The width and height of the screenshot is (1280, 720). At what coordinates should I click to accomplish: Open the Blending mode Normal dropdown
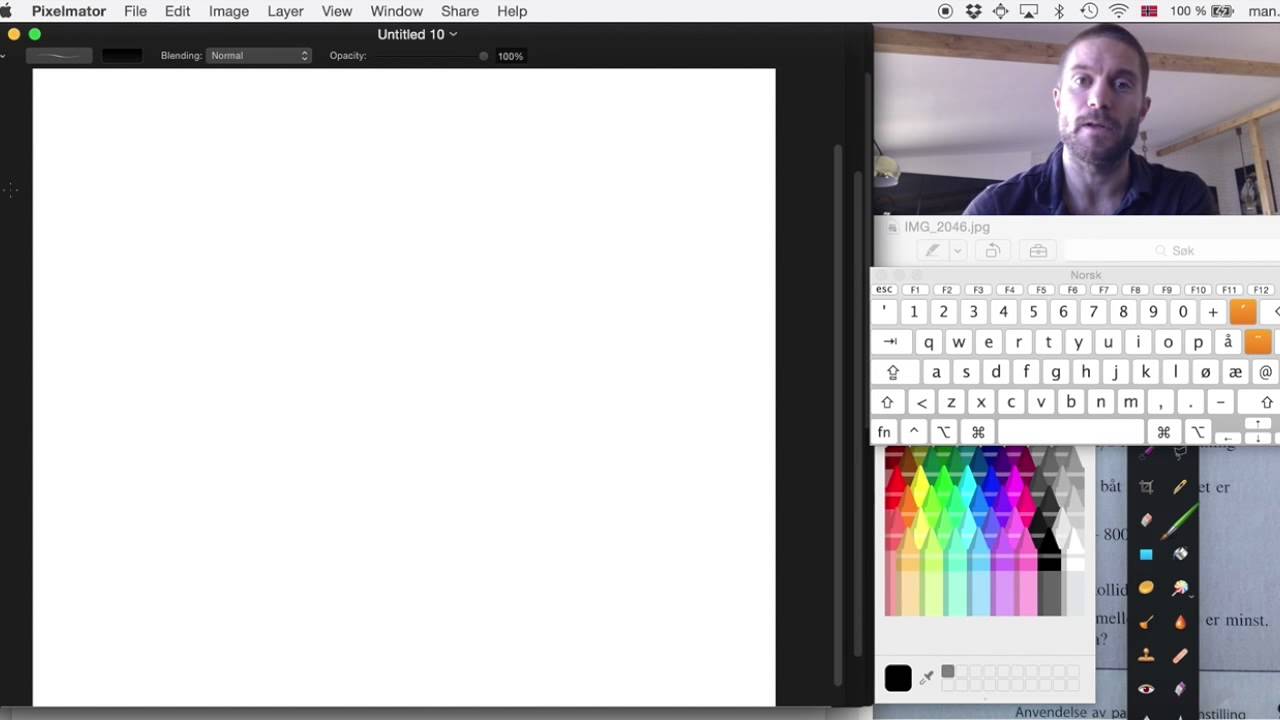pyautogui.click(x=259, y=55)
